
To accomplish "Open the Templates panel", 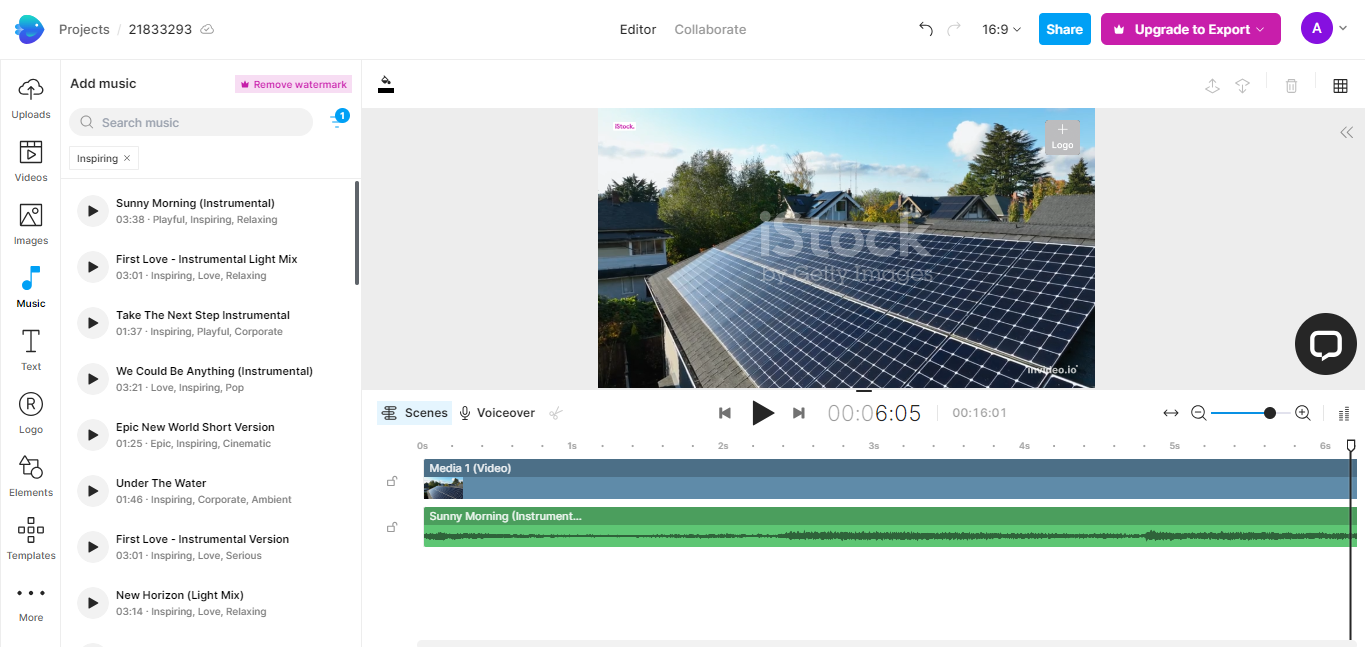I will [x=31, y=539].
